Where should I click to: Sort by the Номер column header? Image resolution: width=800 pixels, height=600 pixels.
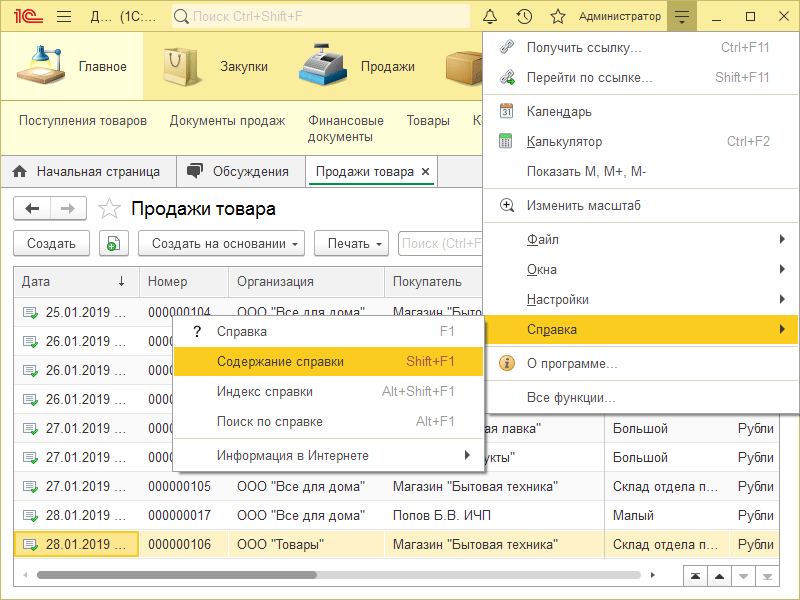(184, 282)
